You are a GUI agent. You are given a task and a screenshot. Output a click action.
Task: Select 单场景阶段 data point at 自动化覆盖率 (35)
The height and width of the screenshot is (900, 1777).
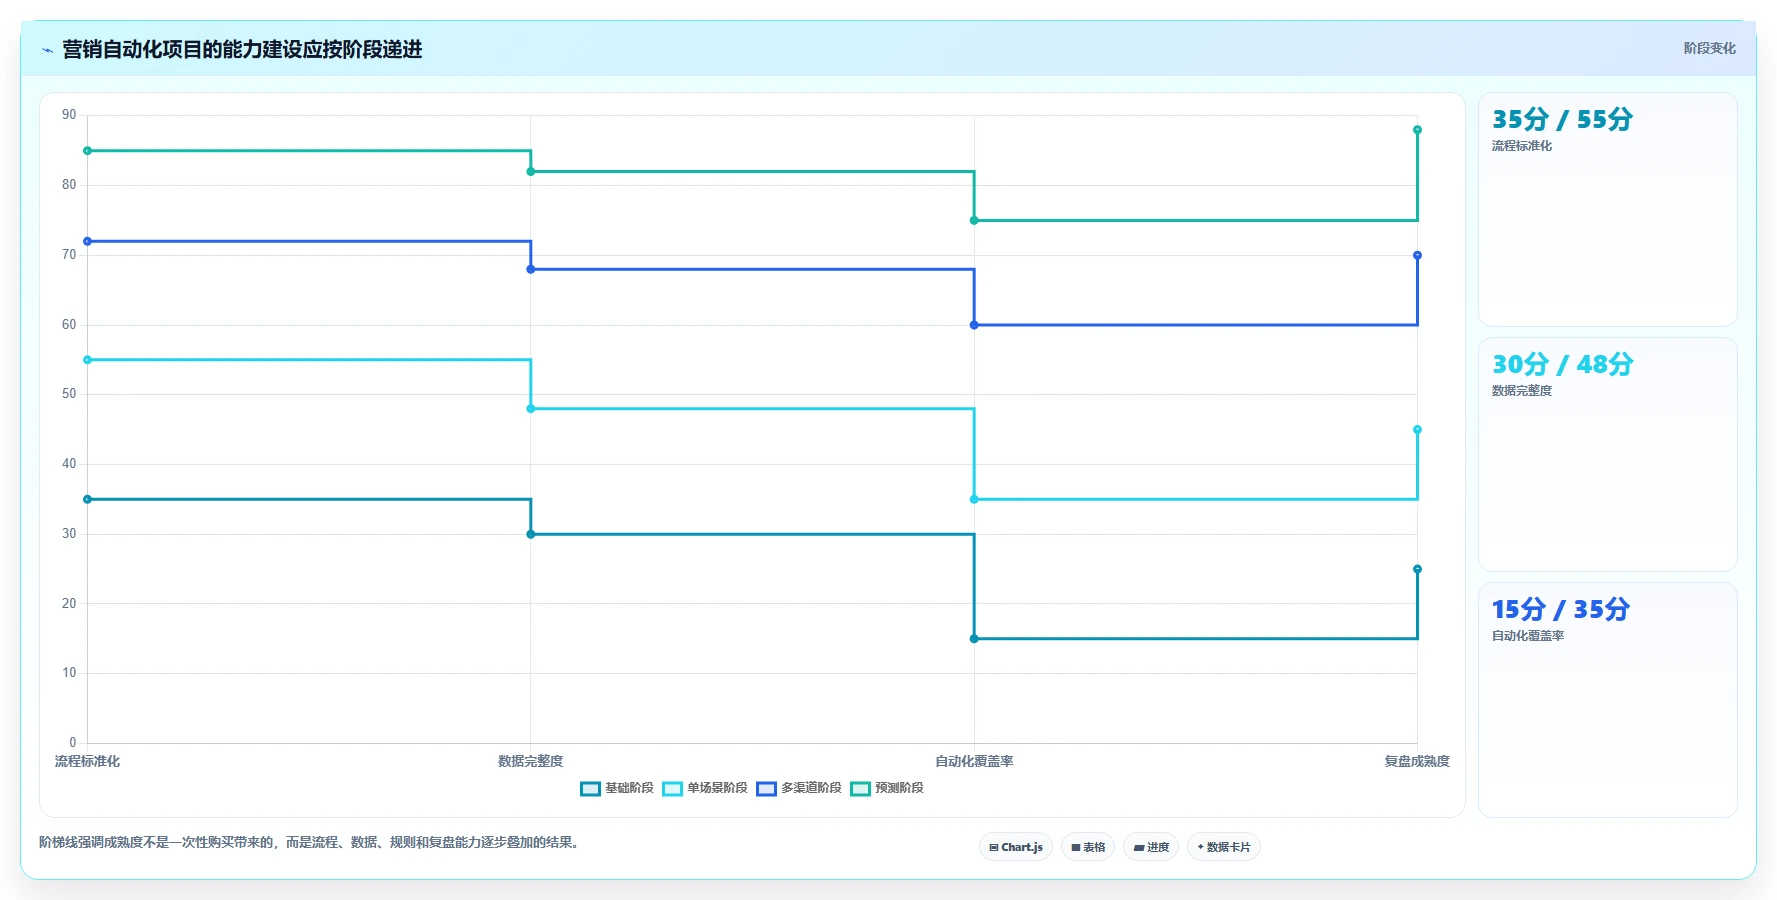[974, 499]
